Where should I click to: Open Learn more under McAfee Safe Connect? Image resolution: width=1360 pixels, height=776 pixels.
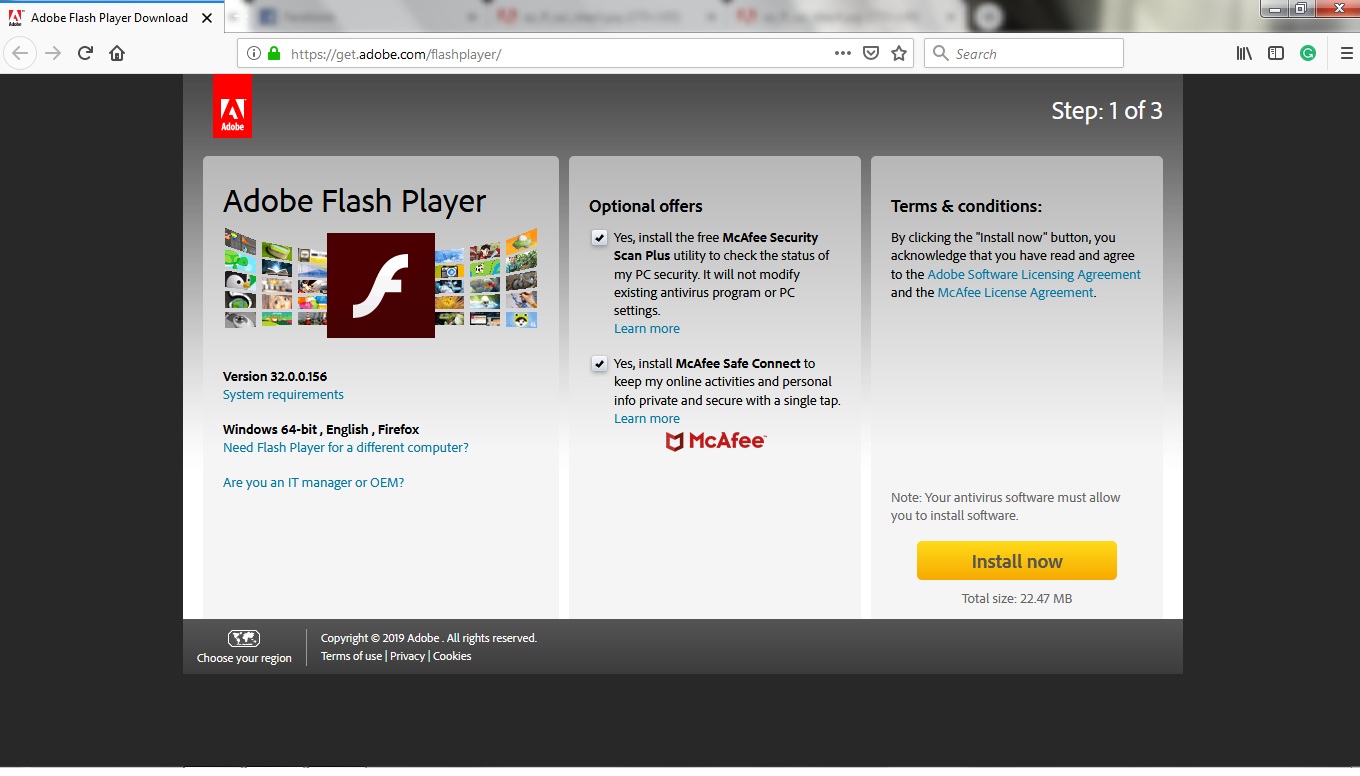[x=647, y=419]
